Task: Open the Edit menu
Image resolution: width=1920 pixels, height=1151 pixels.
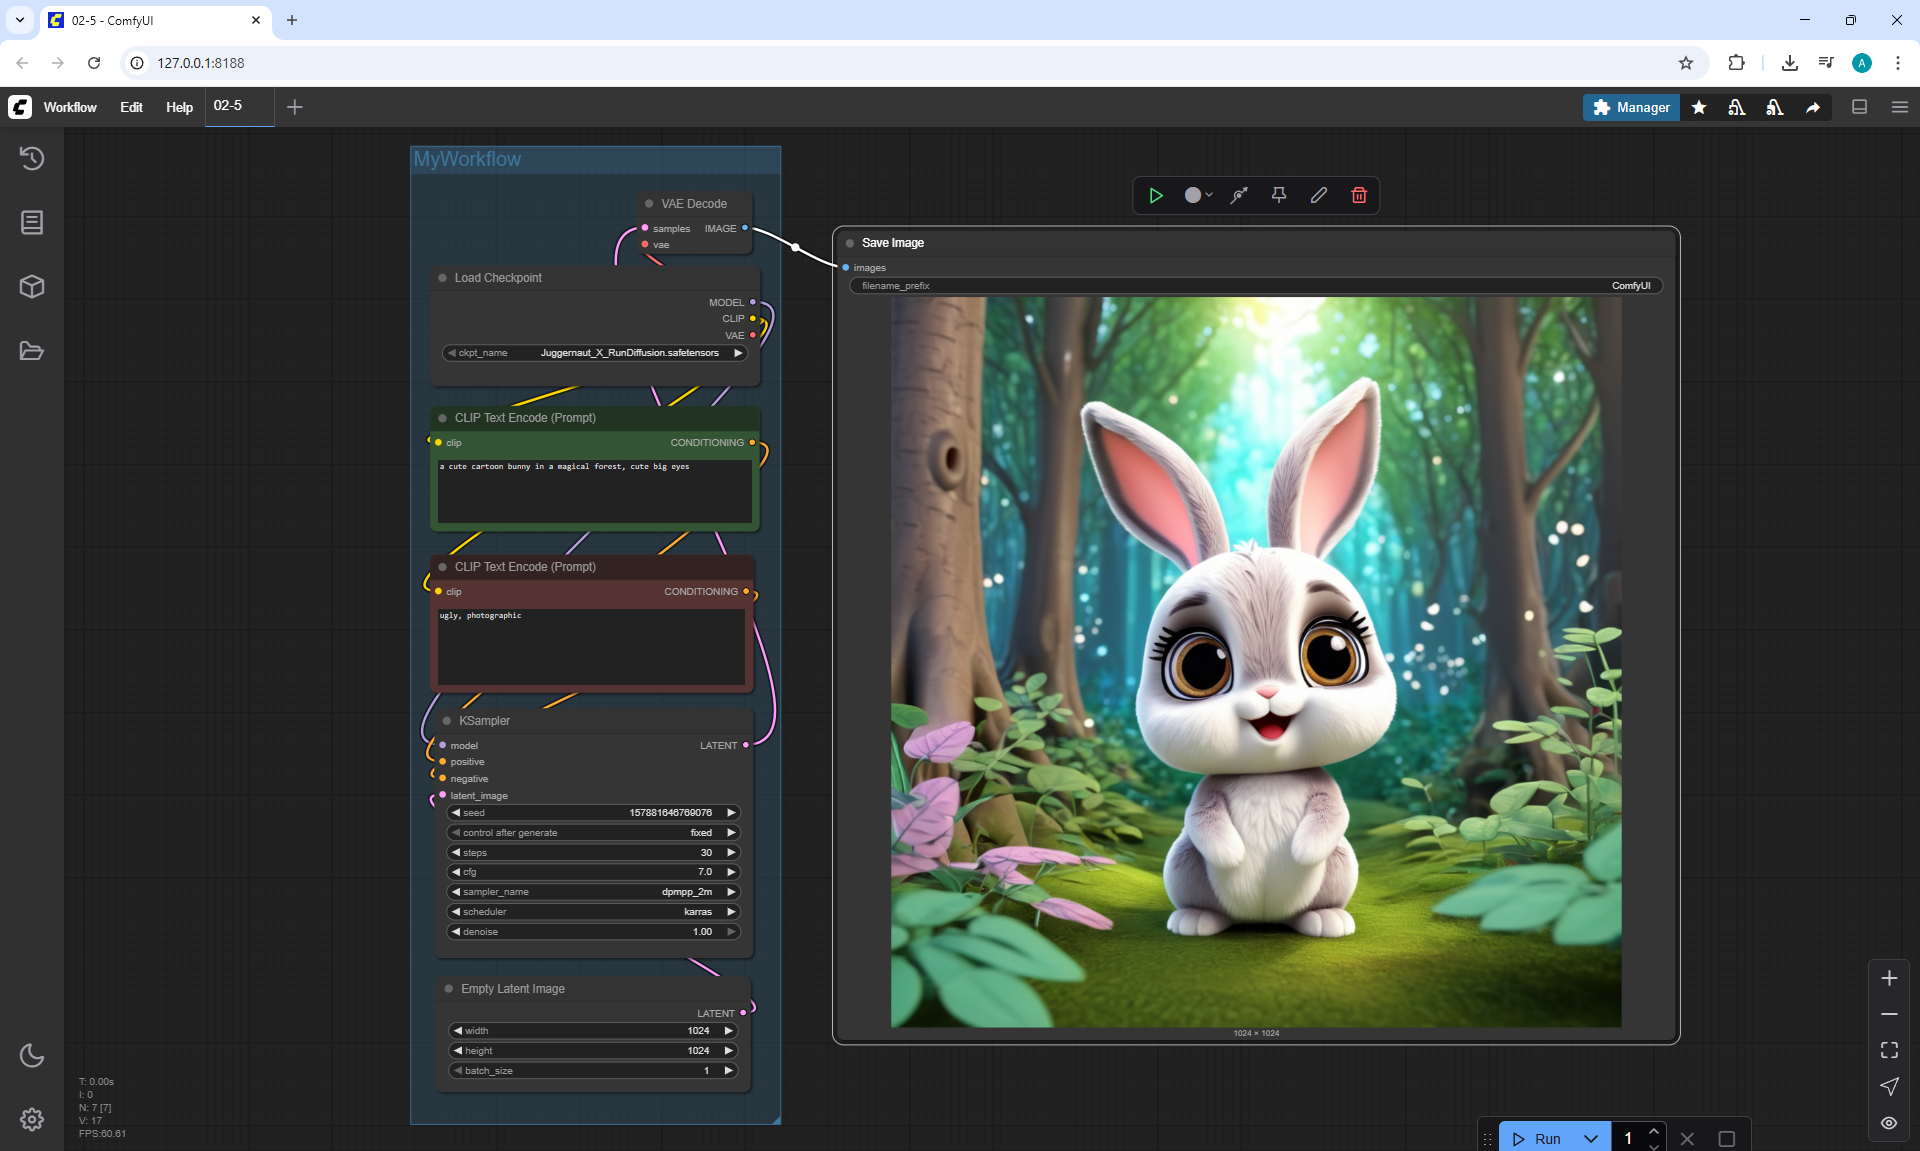Action: (131, 107)
